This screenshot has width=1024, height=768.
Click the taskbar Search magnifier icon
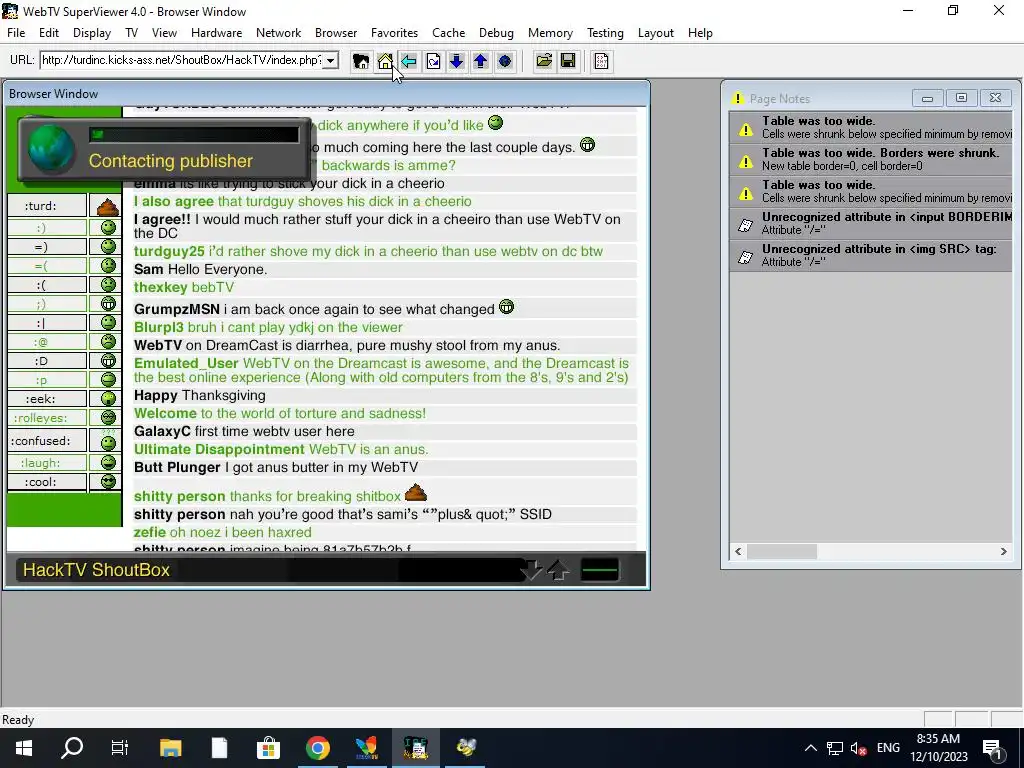point(72,748)
